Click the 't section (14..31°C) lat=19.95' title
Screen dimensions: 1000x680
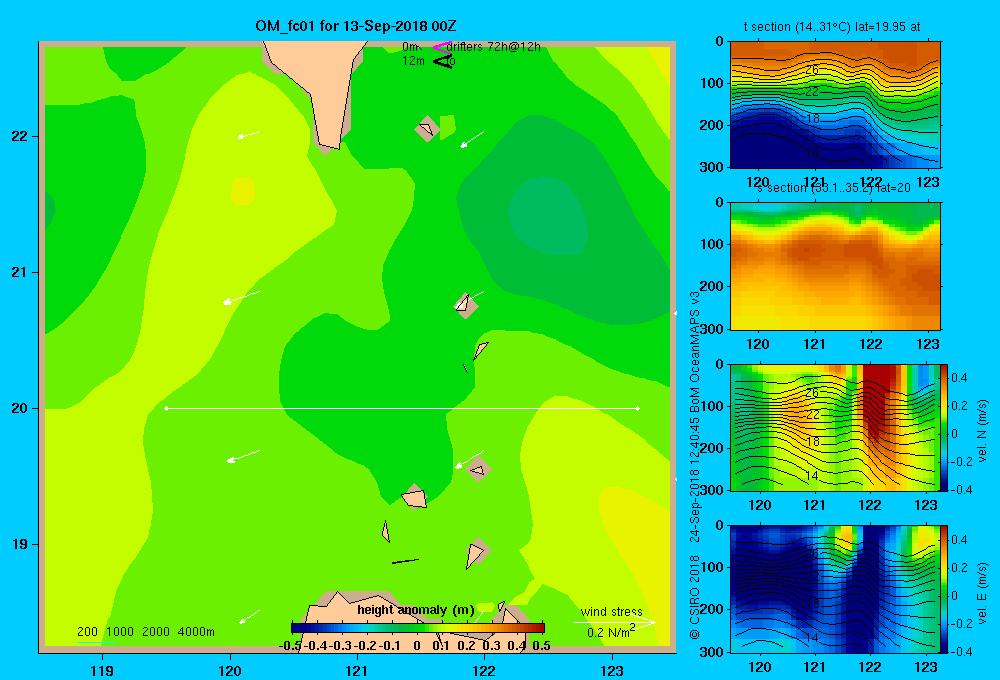click(832, 27)
